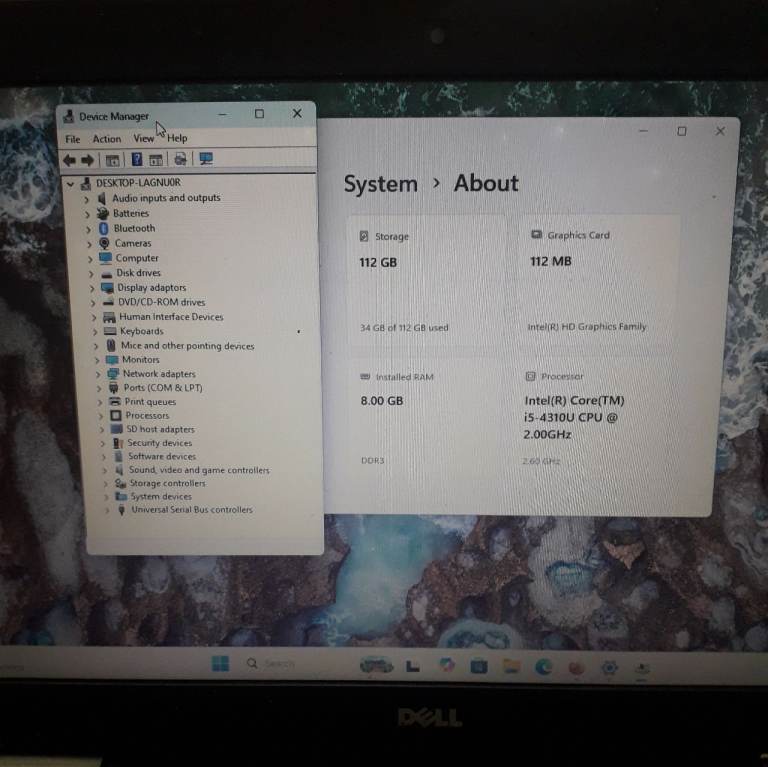Open the View menu
The width and height of the screenshot is (768, 767).
pyautogui.click(x=144, y=139)
